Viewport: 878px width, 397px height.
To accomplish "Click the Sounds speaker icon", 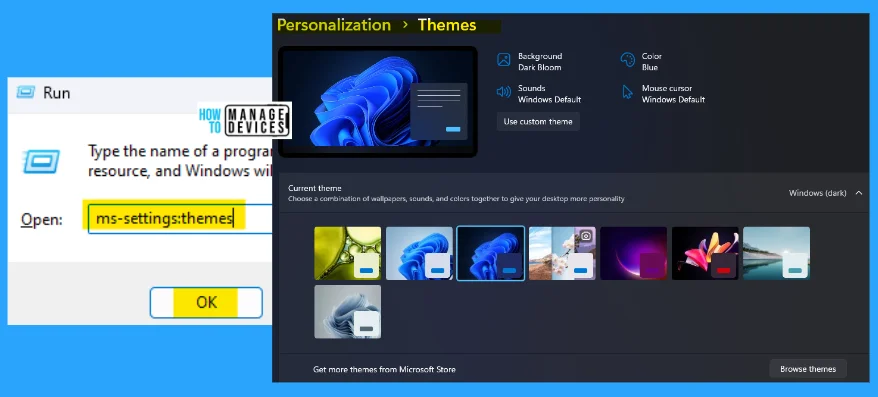I will (x=504, y=92).
